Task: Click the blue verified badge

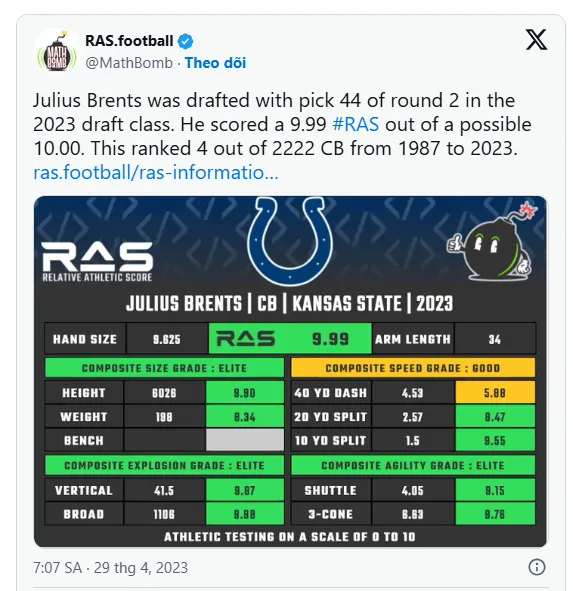Action: pos(185,41)
